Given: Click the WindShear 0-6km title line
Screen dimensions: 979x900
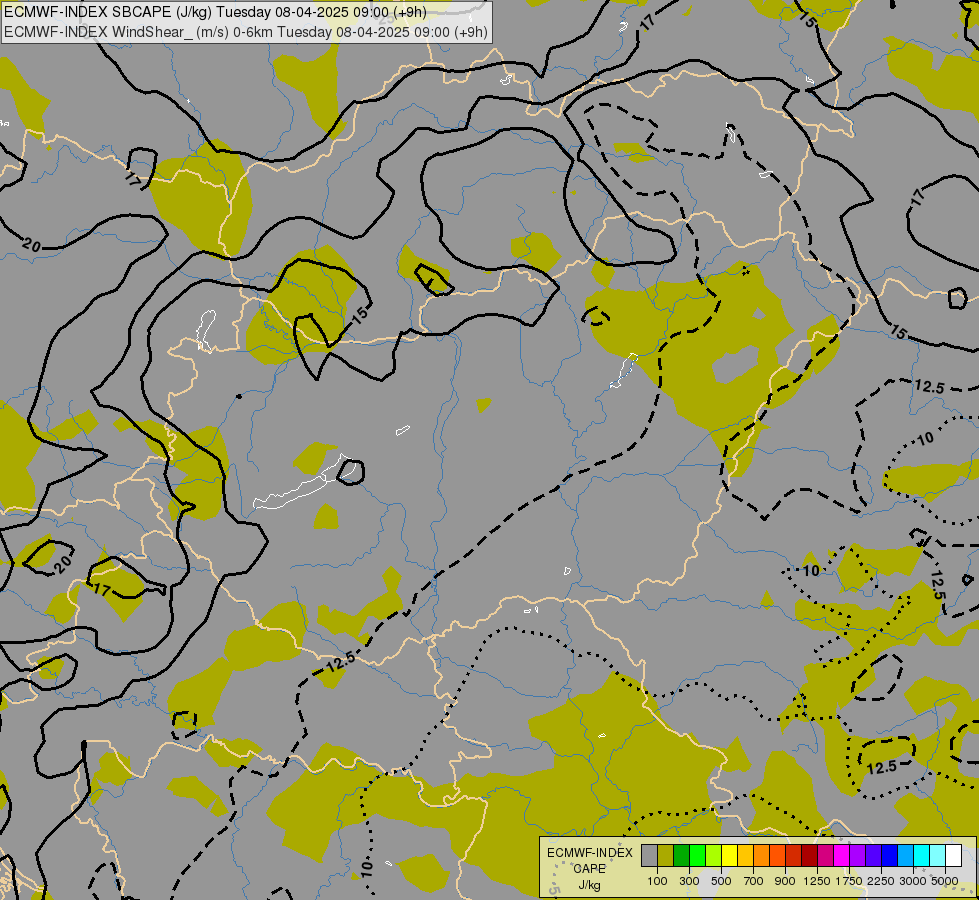Looking at the screenshot, I should pos(246,32).
